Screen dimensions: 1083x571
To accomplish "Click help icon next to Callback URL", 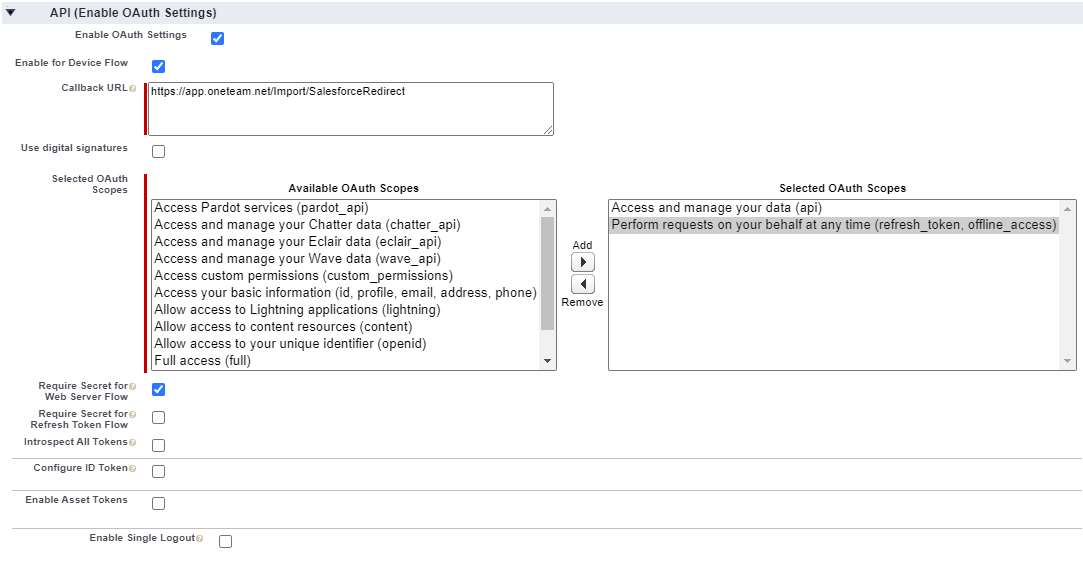I will (133, 88).
